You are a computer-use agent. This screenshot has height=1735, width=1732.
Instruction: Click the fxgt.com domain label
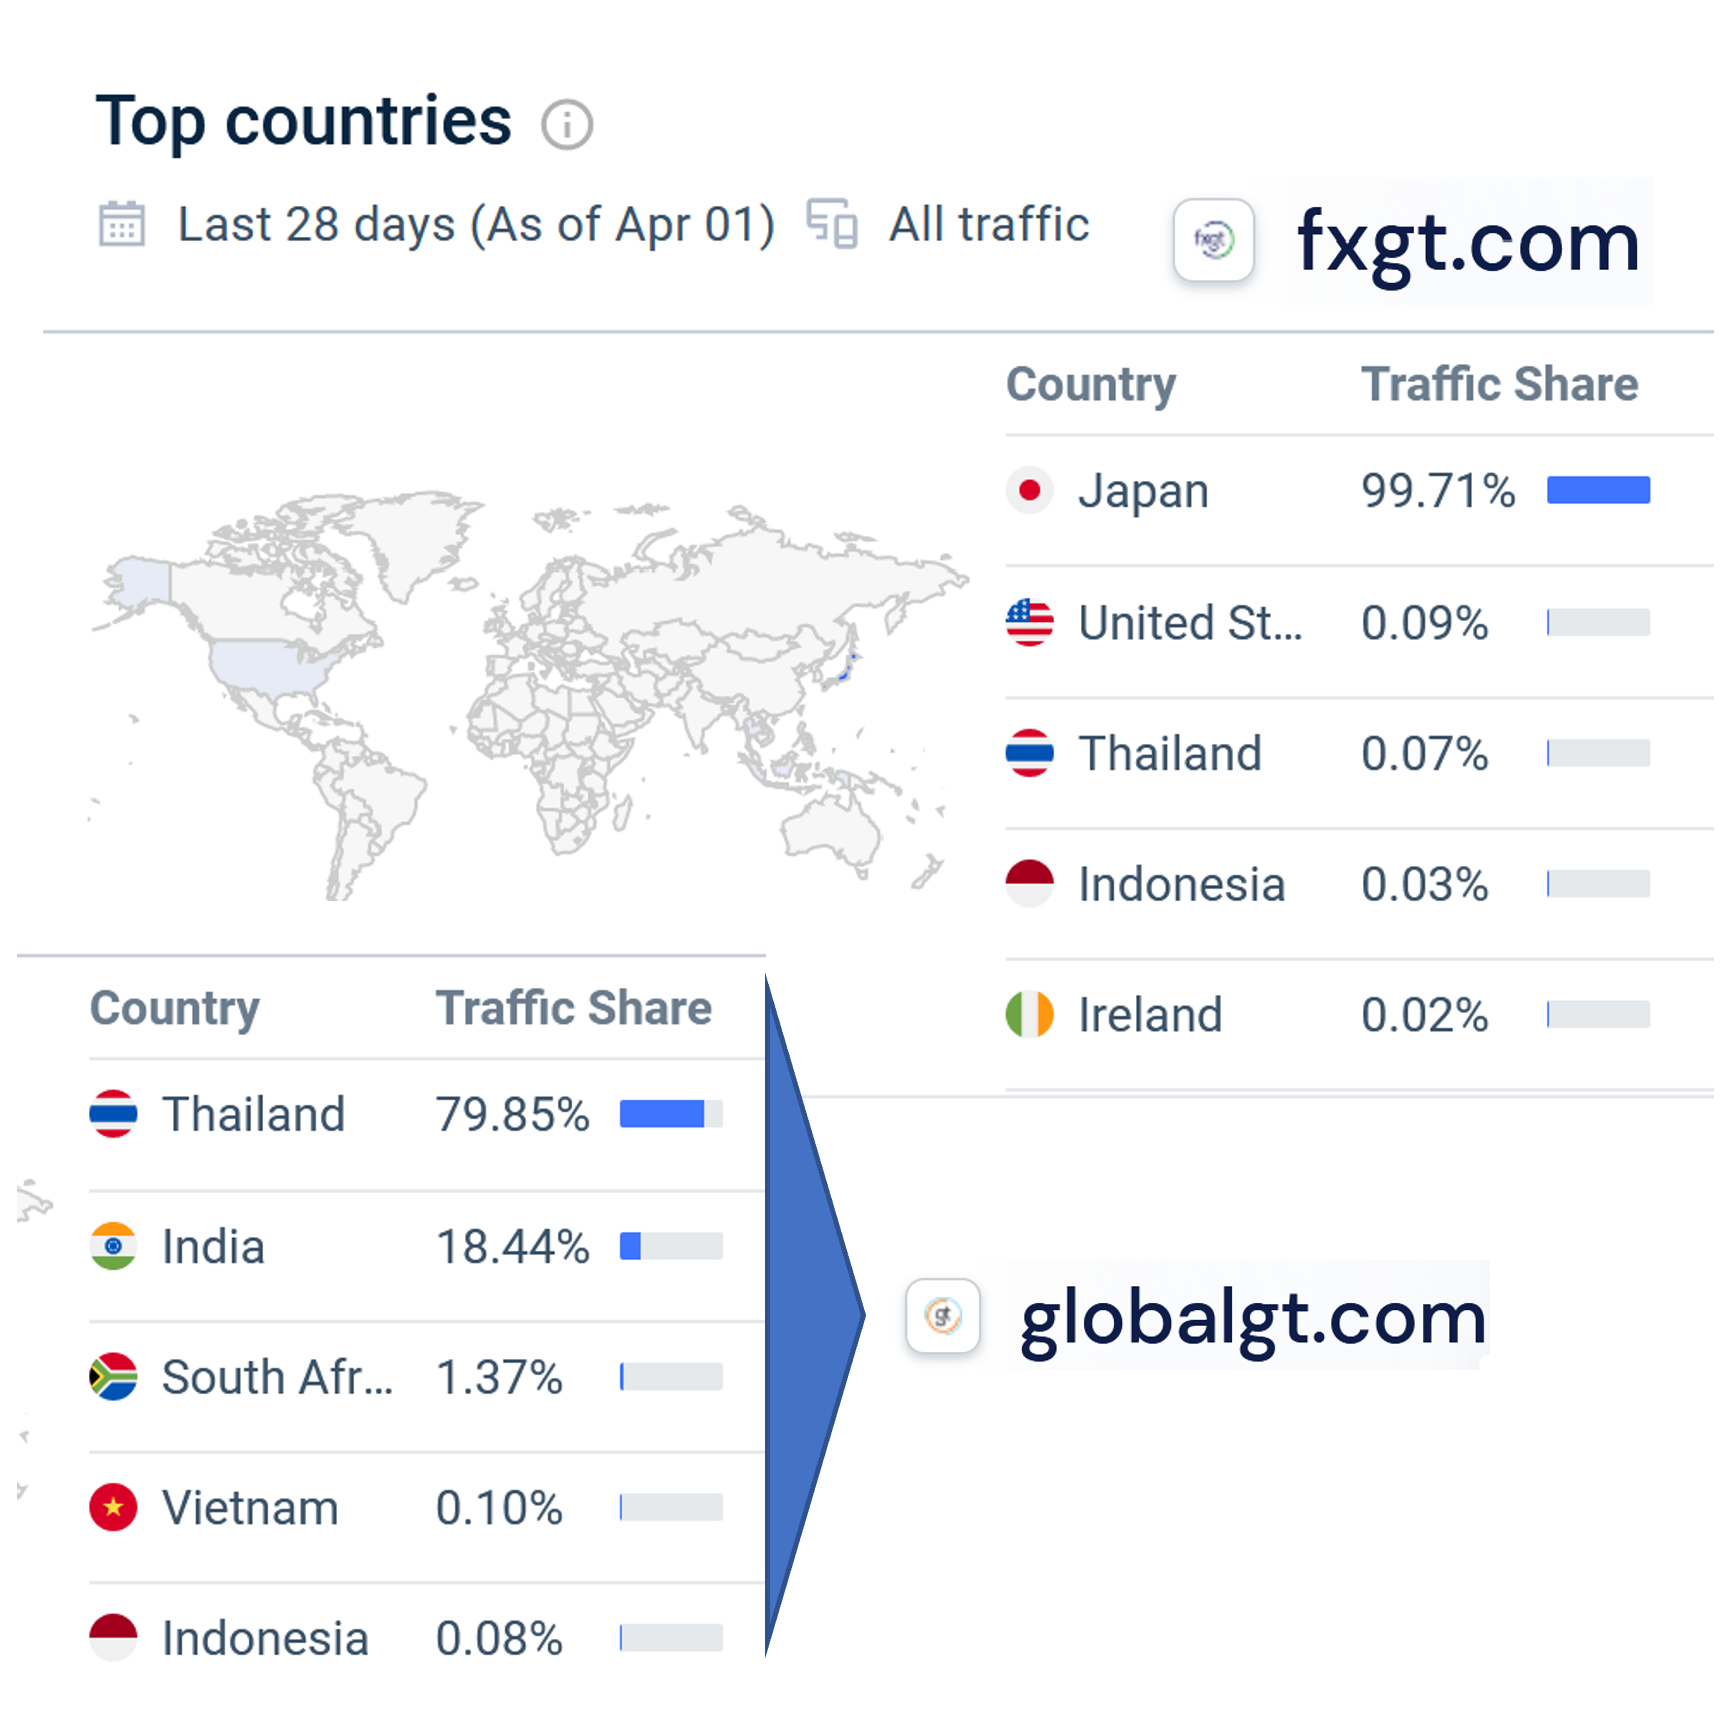coord(1468,242)
